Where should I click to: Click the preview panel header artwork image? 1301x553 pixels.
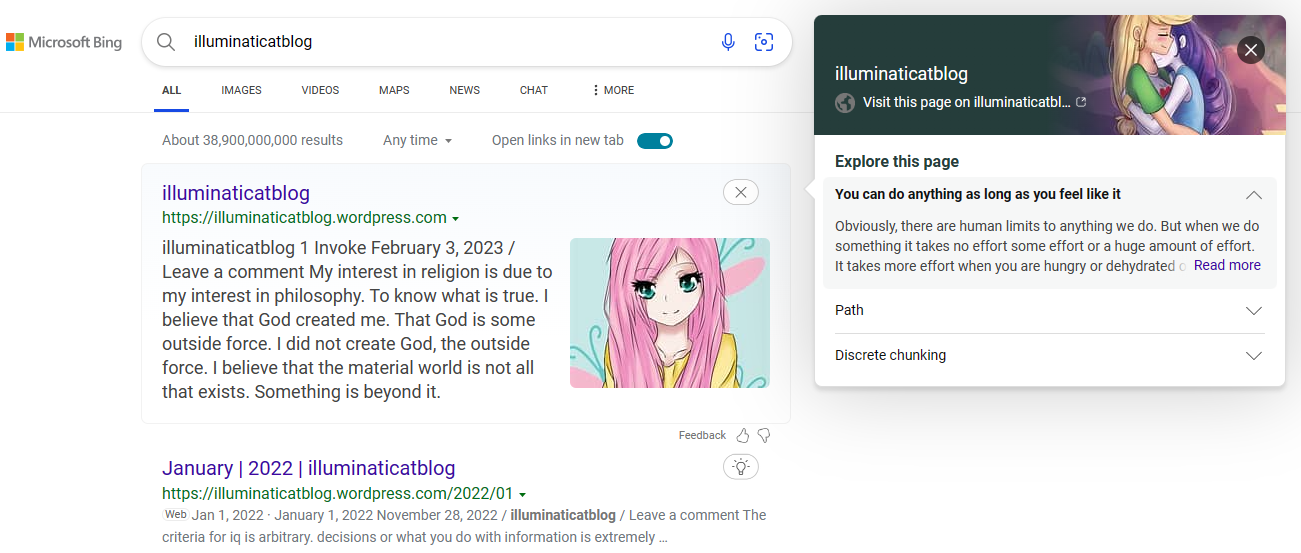point(1167,75)
